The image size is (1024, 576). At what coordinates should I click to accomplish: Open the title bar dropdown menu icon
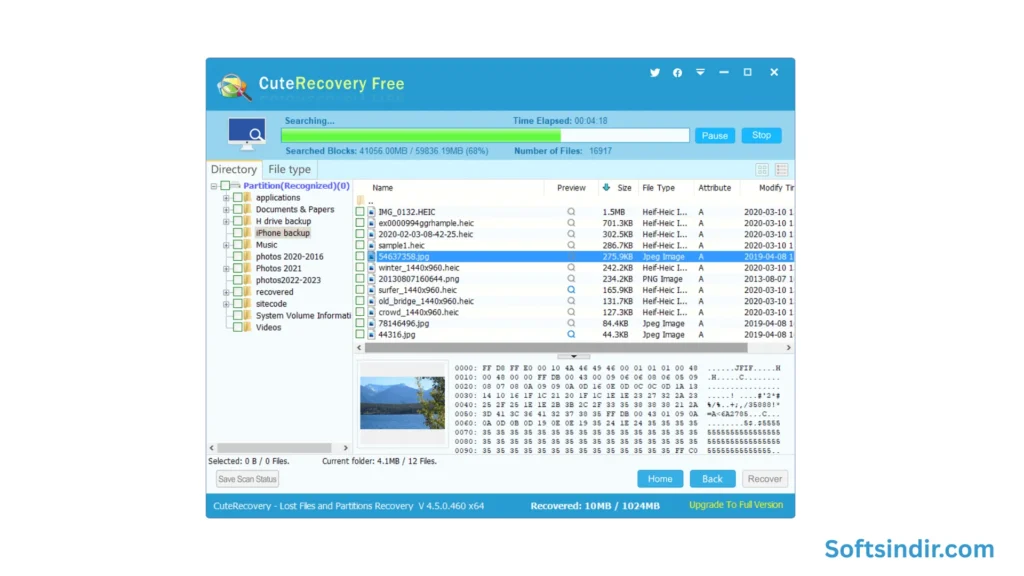click(700, 73)
